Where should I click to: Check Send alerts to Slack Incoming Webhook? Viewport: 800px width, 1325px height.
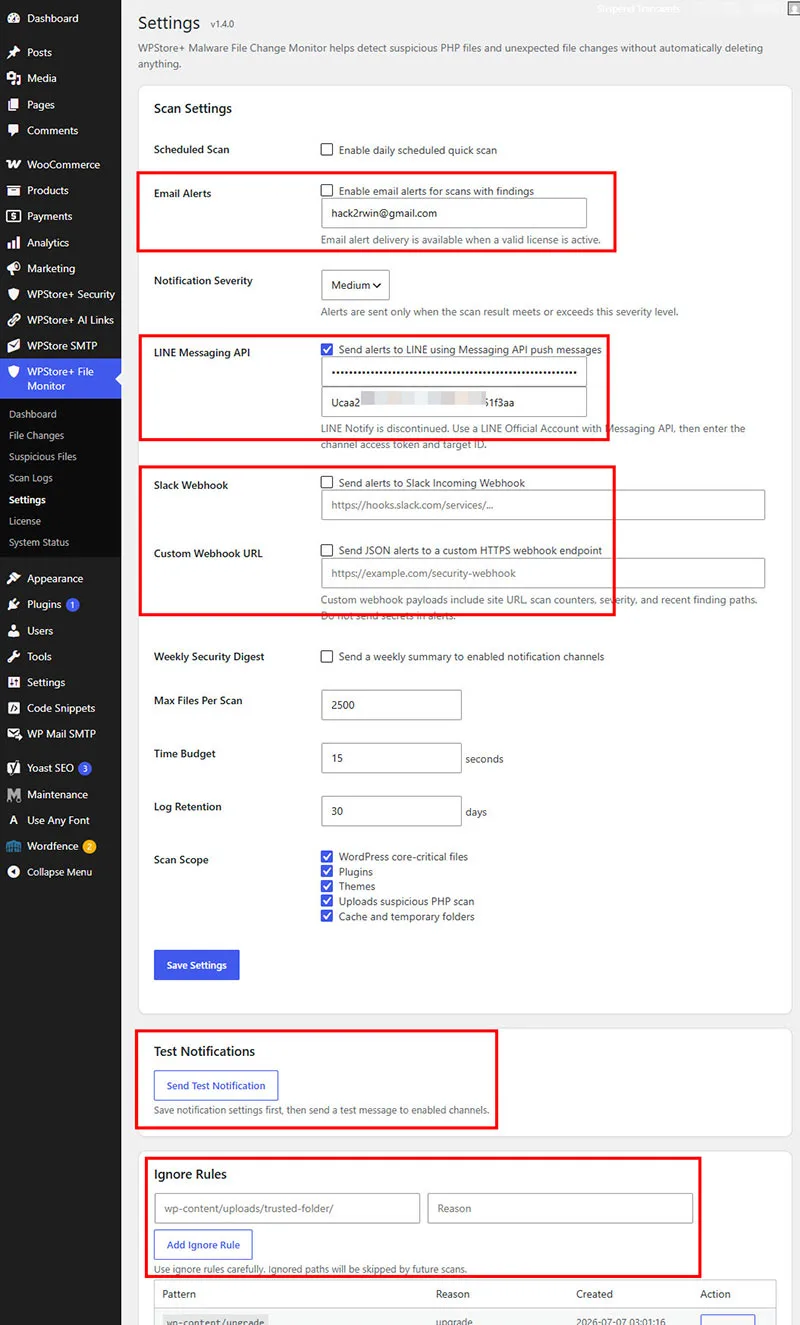click(x=327, y=482)
